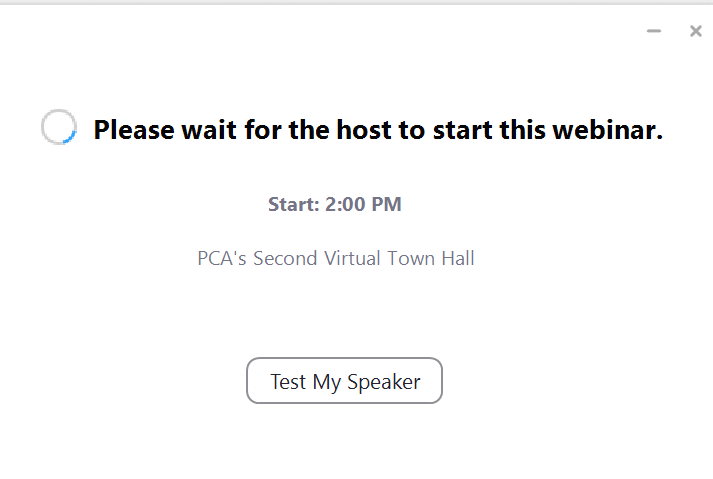Minimize the webinar waiting window

(654, 31)
